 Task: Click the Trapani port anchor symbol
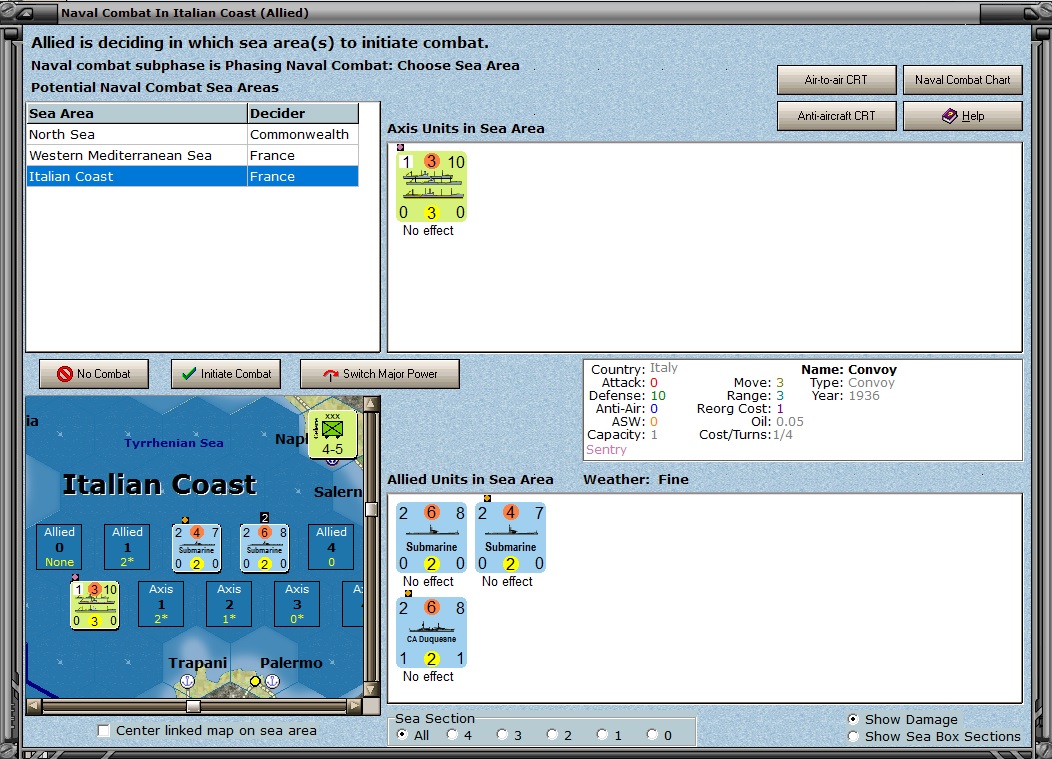[188, 681]
